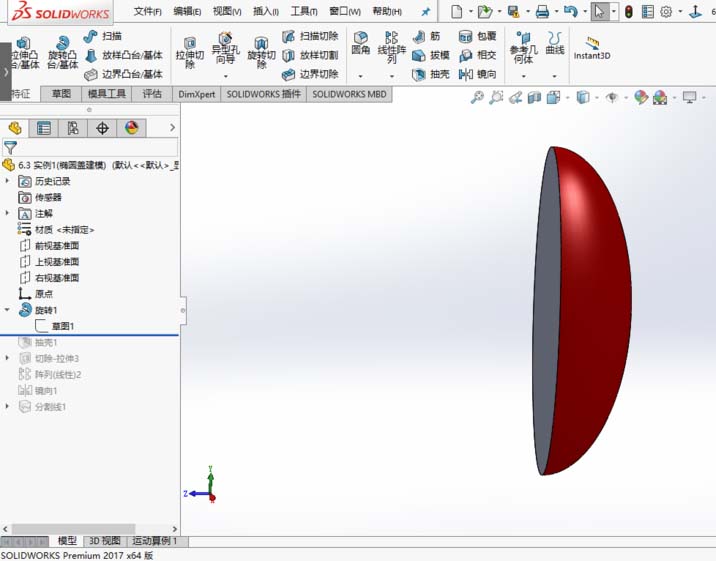Image resolution: width=716 pixels, height=561 pixels.
Task: Open the 插入(I) menu
Action: pos(266,11)
